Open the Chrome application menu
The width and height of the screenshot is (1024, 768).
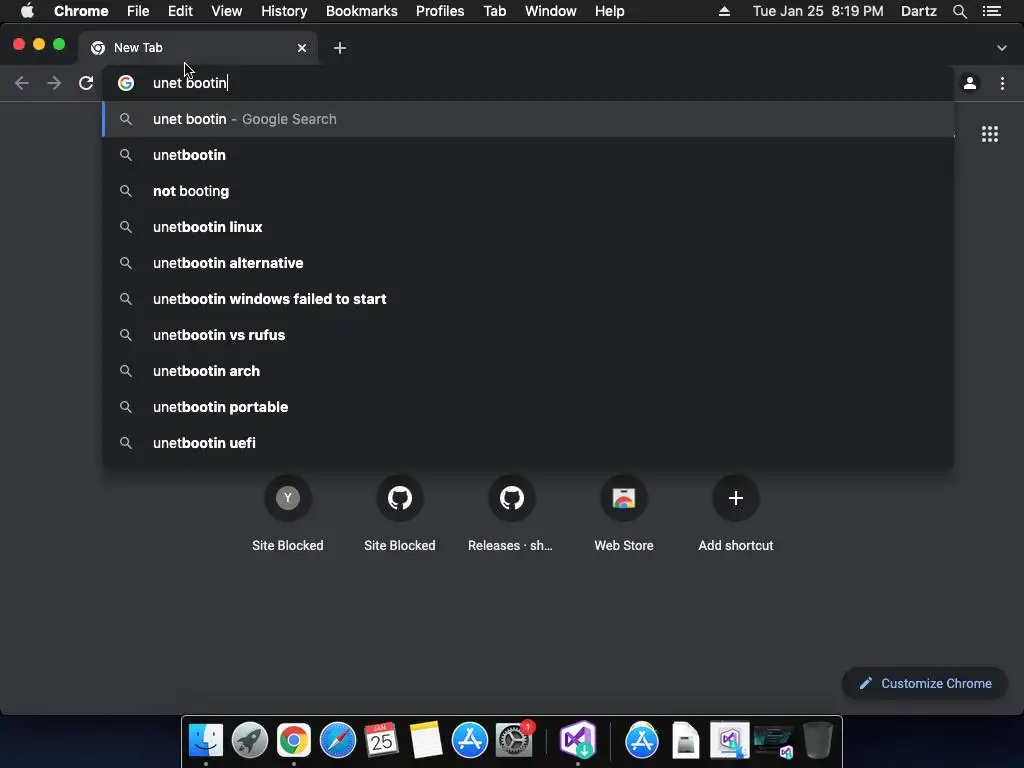pyautogui.click(x=81, y=11)
